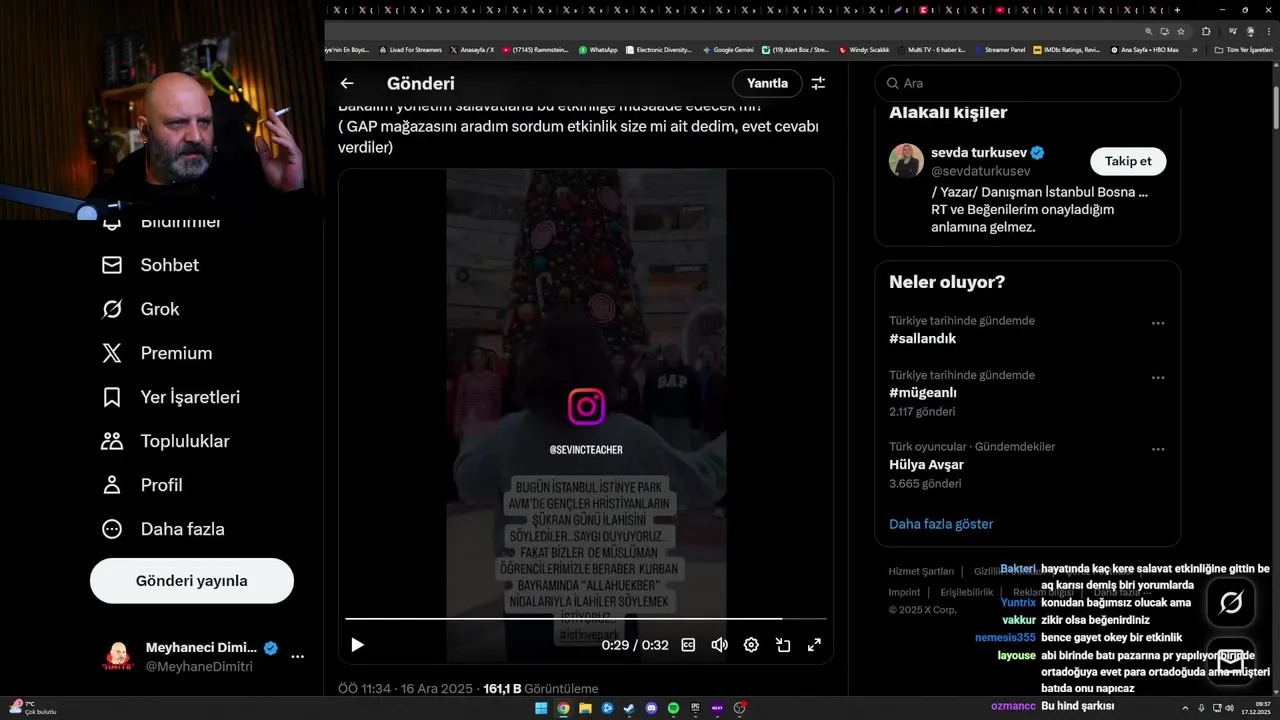Open Chrome from taskbar

pyautogui.click(x=563, y=708)
